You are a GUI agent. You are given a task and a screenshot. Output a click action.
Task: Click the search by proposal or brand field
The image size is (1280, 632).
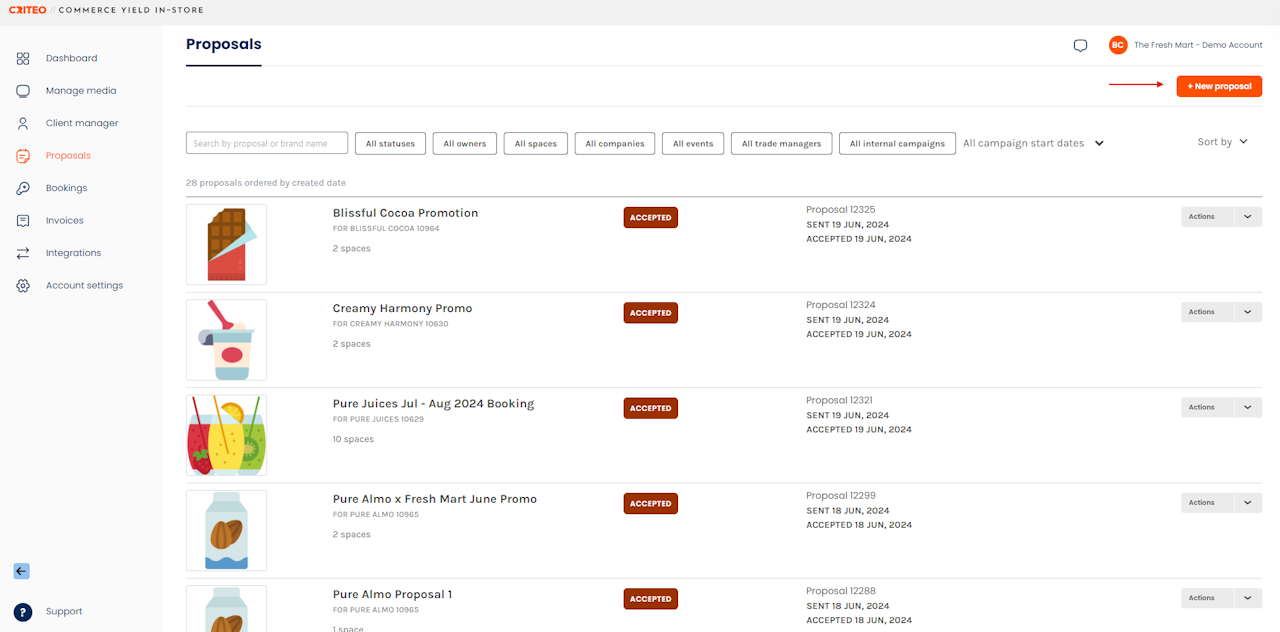267,144
